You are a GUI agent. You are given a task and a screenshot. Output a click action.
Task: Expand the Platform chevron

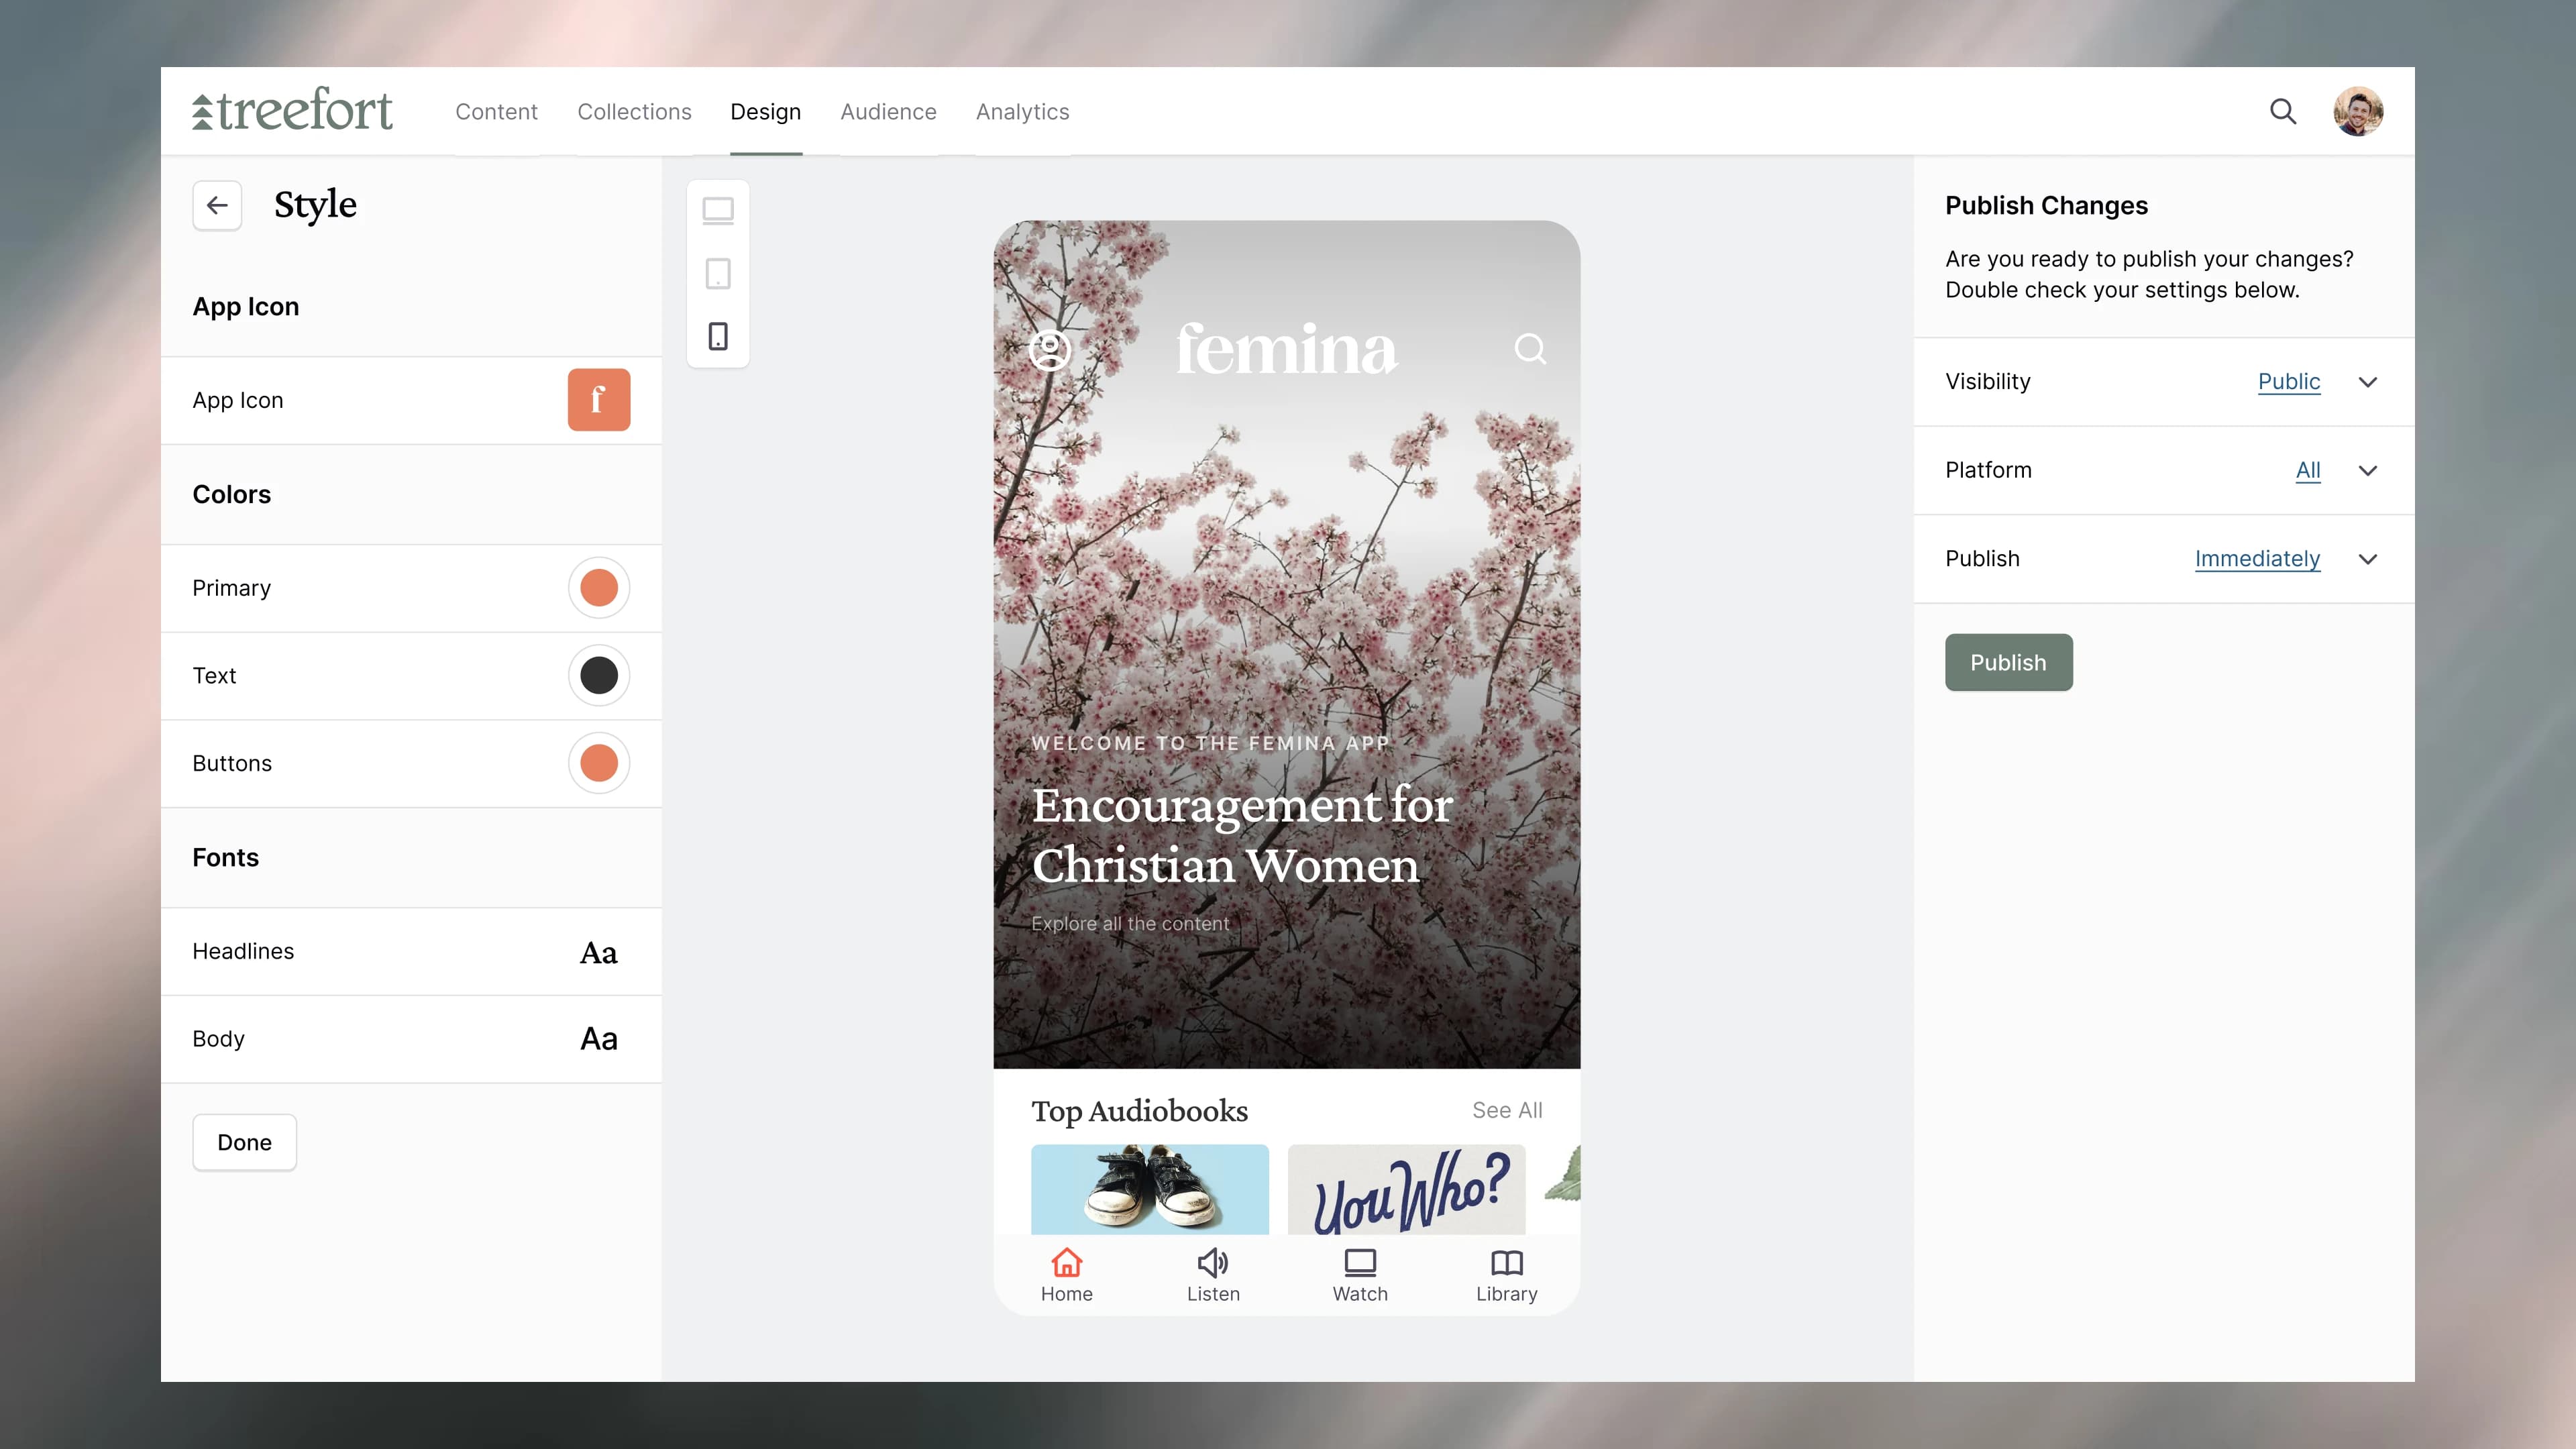coord(2368,470)
